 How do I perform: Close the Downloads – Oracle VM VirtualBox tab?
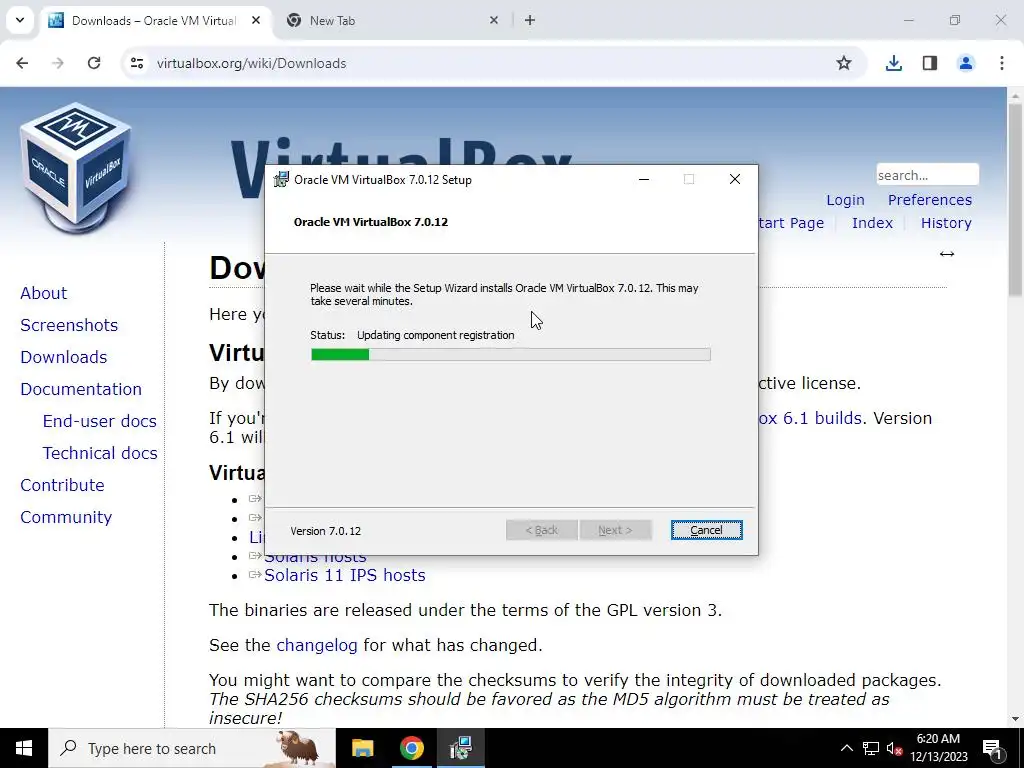[256, 20]
